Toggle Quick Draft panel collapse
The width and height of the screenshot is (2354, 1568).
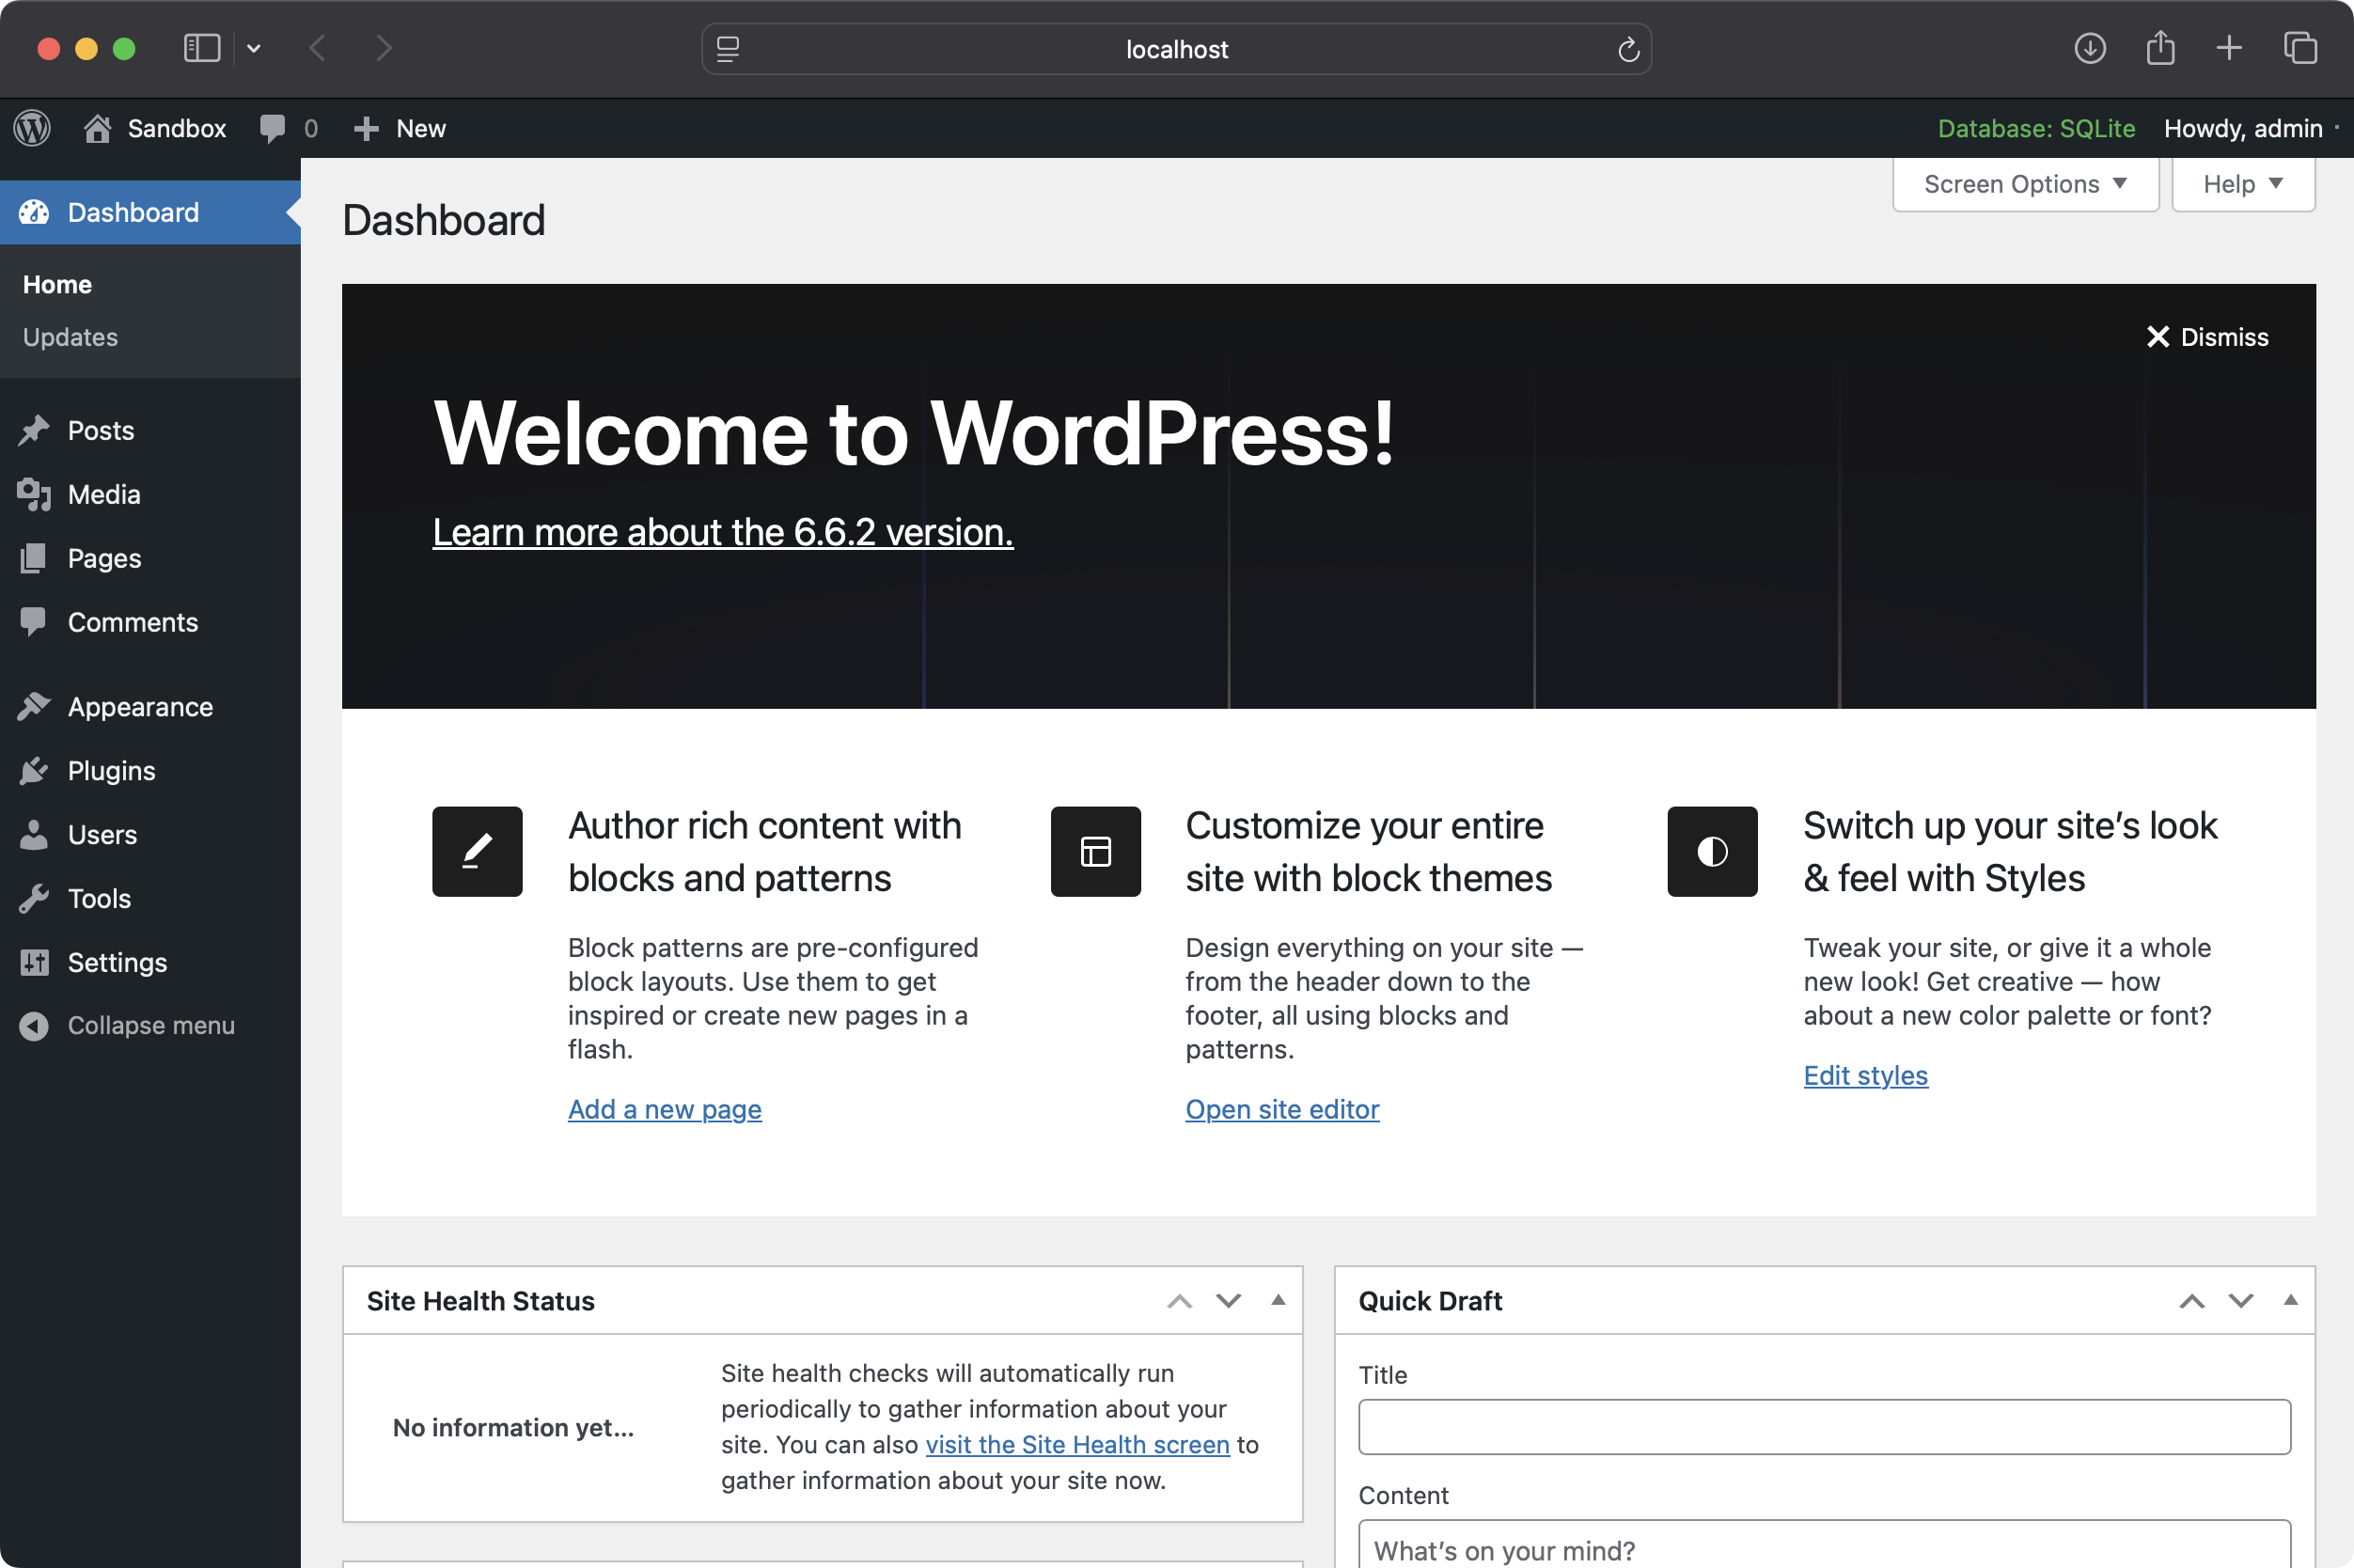point(2290,1300)
